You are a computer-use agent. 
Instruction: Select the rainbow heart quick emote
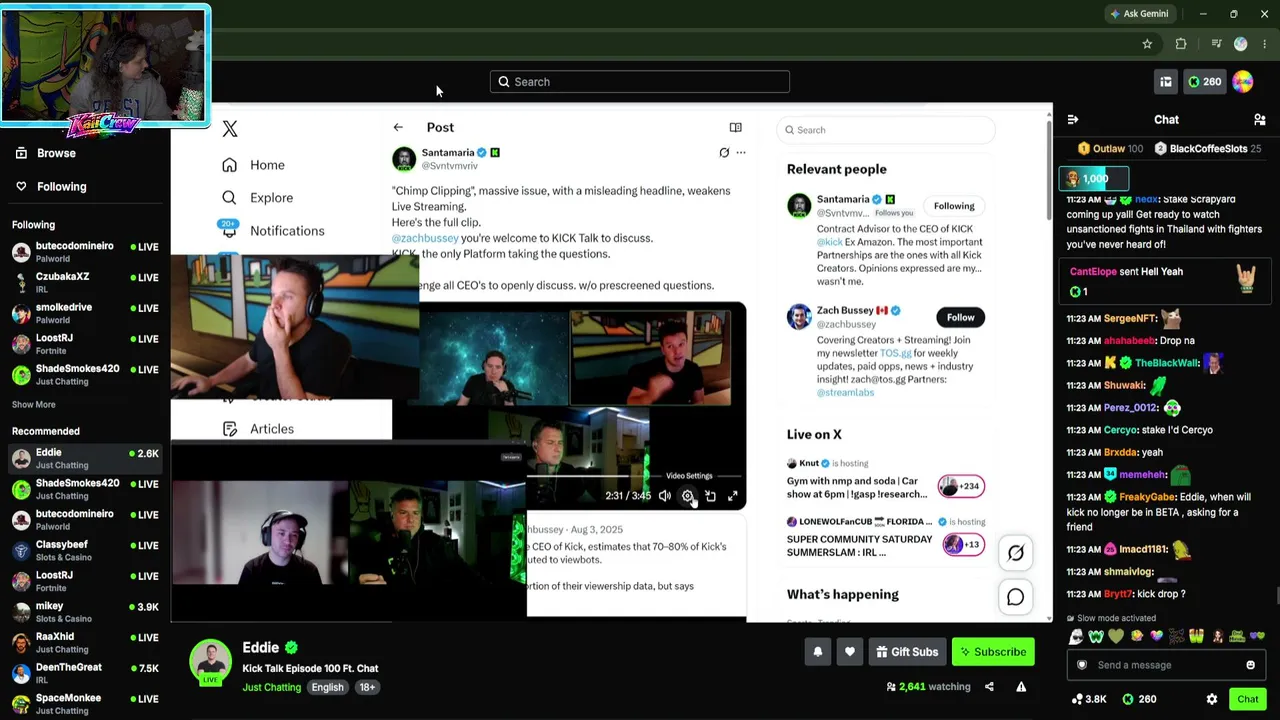tap(1157, 637)
